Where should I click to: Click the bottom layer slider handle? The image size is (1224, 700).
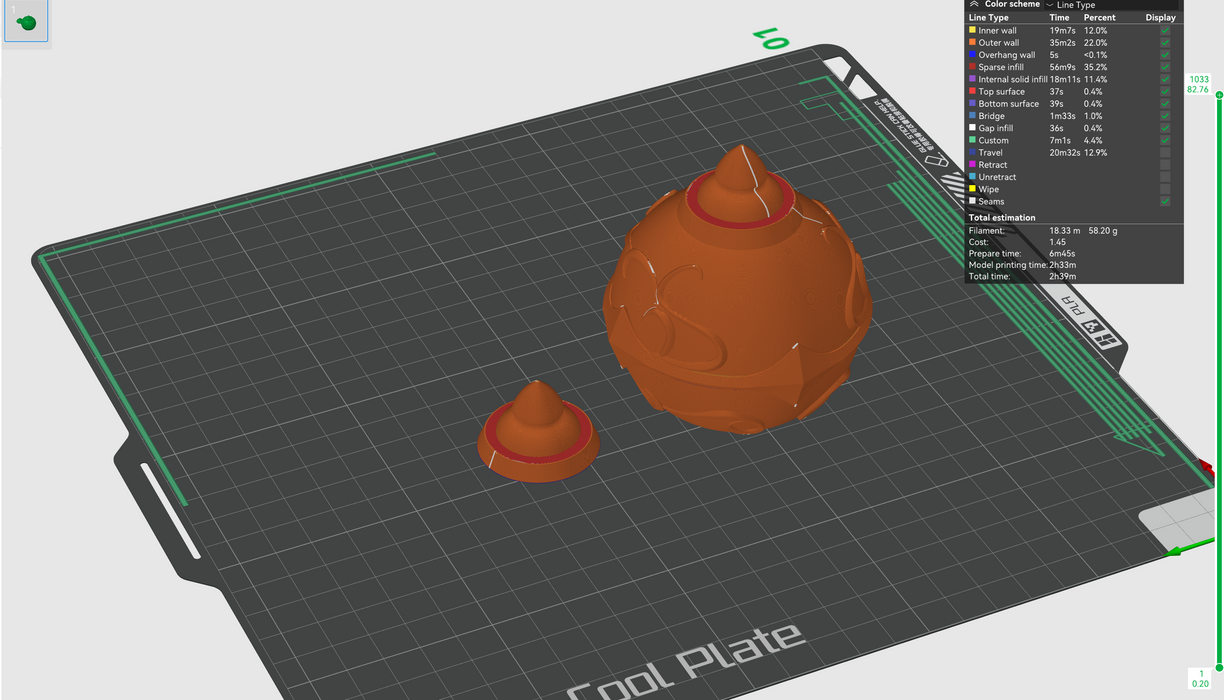coord(1218,667)
